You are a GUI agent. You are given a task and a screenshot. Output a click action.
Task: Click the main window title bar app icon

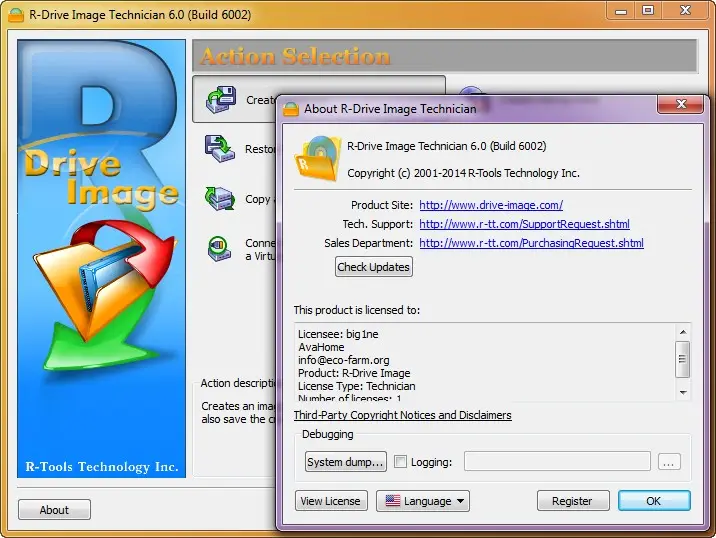(16, 15)
